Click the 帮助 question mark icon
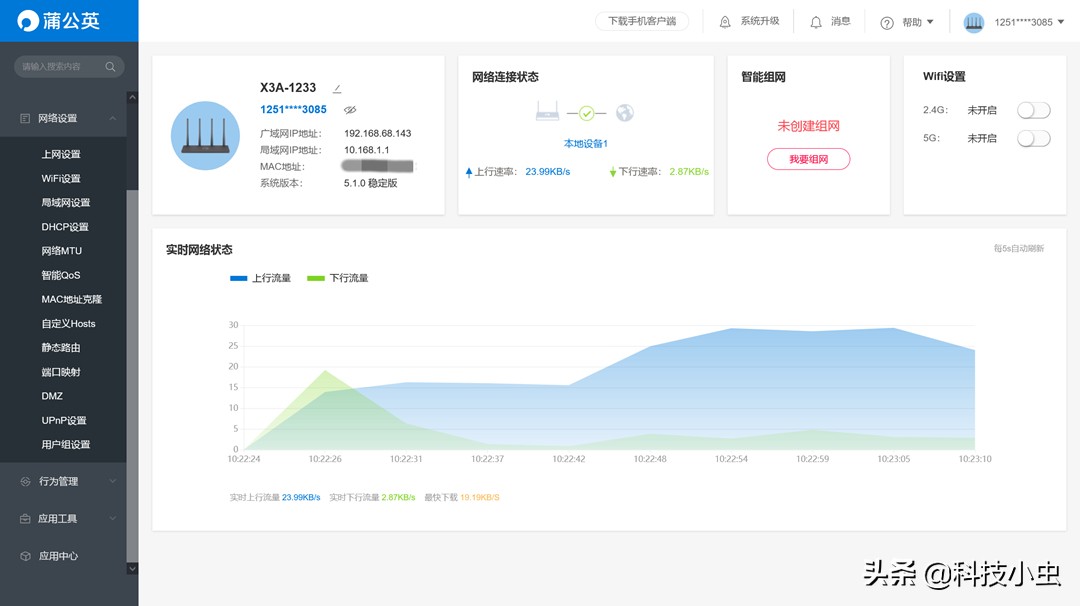Image resolution: width=1080 pixels, height=606 pixels. pyautogui.click(x=886, y=23)
